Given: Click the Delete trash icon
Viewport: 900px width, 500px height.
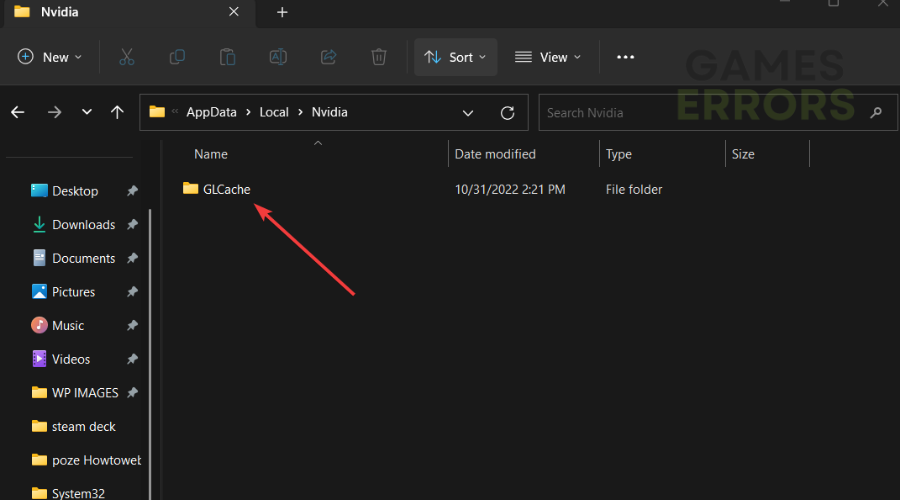Looking at the screenshot, I should 379,57.
